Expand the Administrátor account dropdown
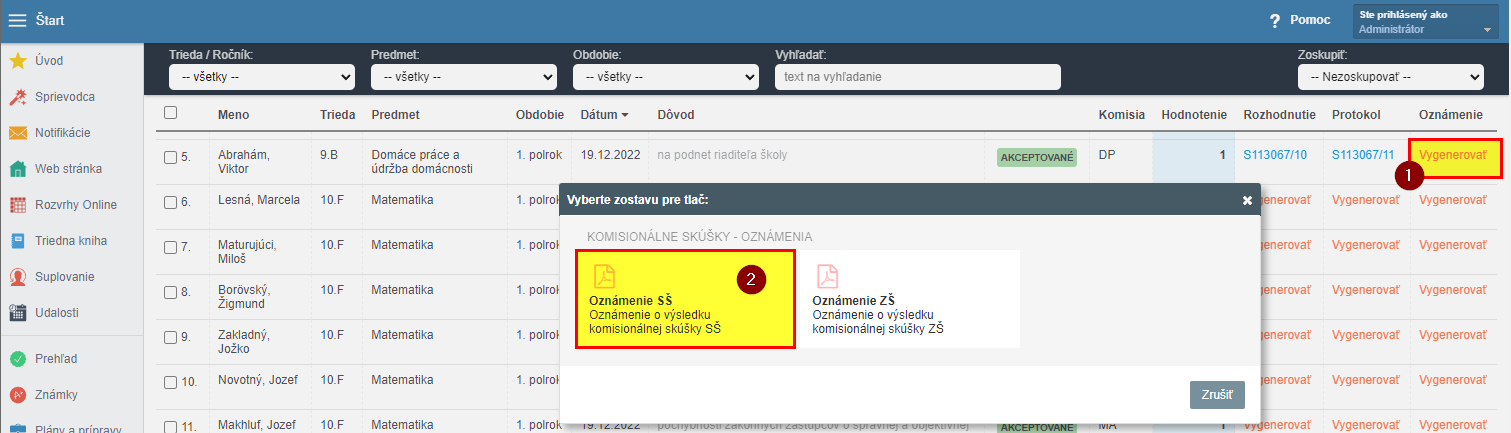 pyautogui.click(x=1426, y=22)
